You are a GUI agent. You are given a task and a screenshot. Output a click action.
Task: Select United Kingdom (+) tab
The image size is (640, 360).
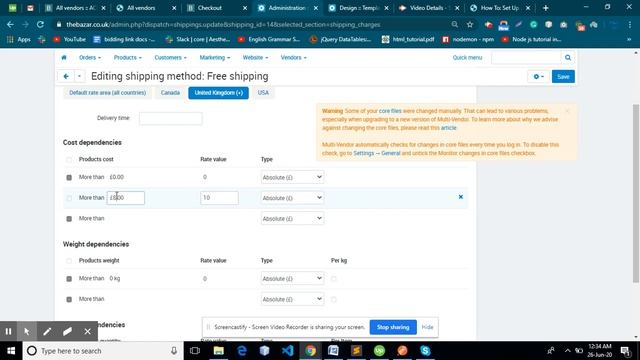click(218, 93)
